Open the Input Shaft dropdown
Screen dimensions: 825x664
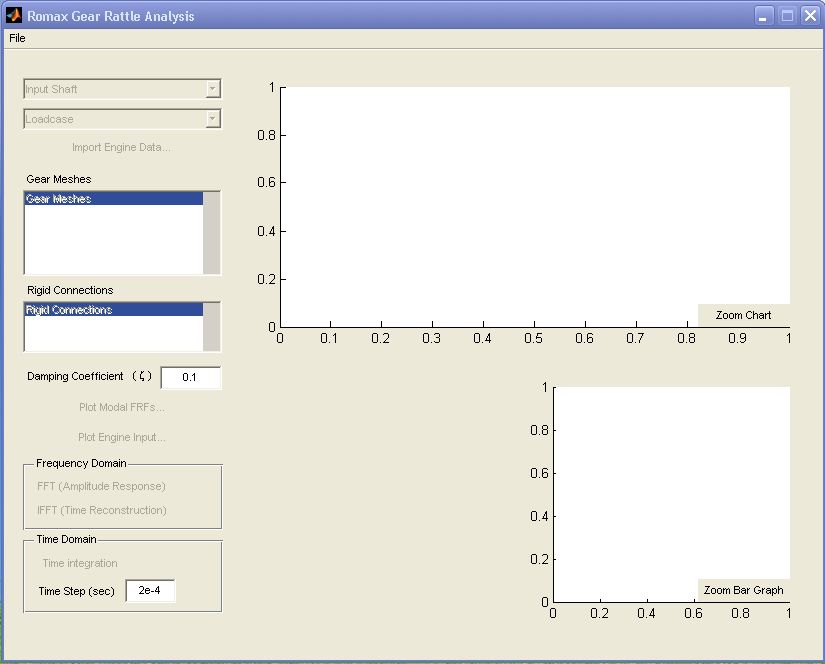(x=122, y=89)
